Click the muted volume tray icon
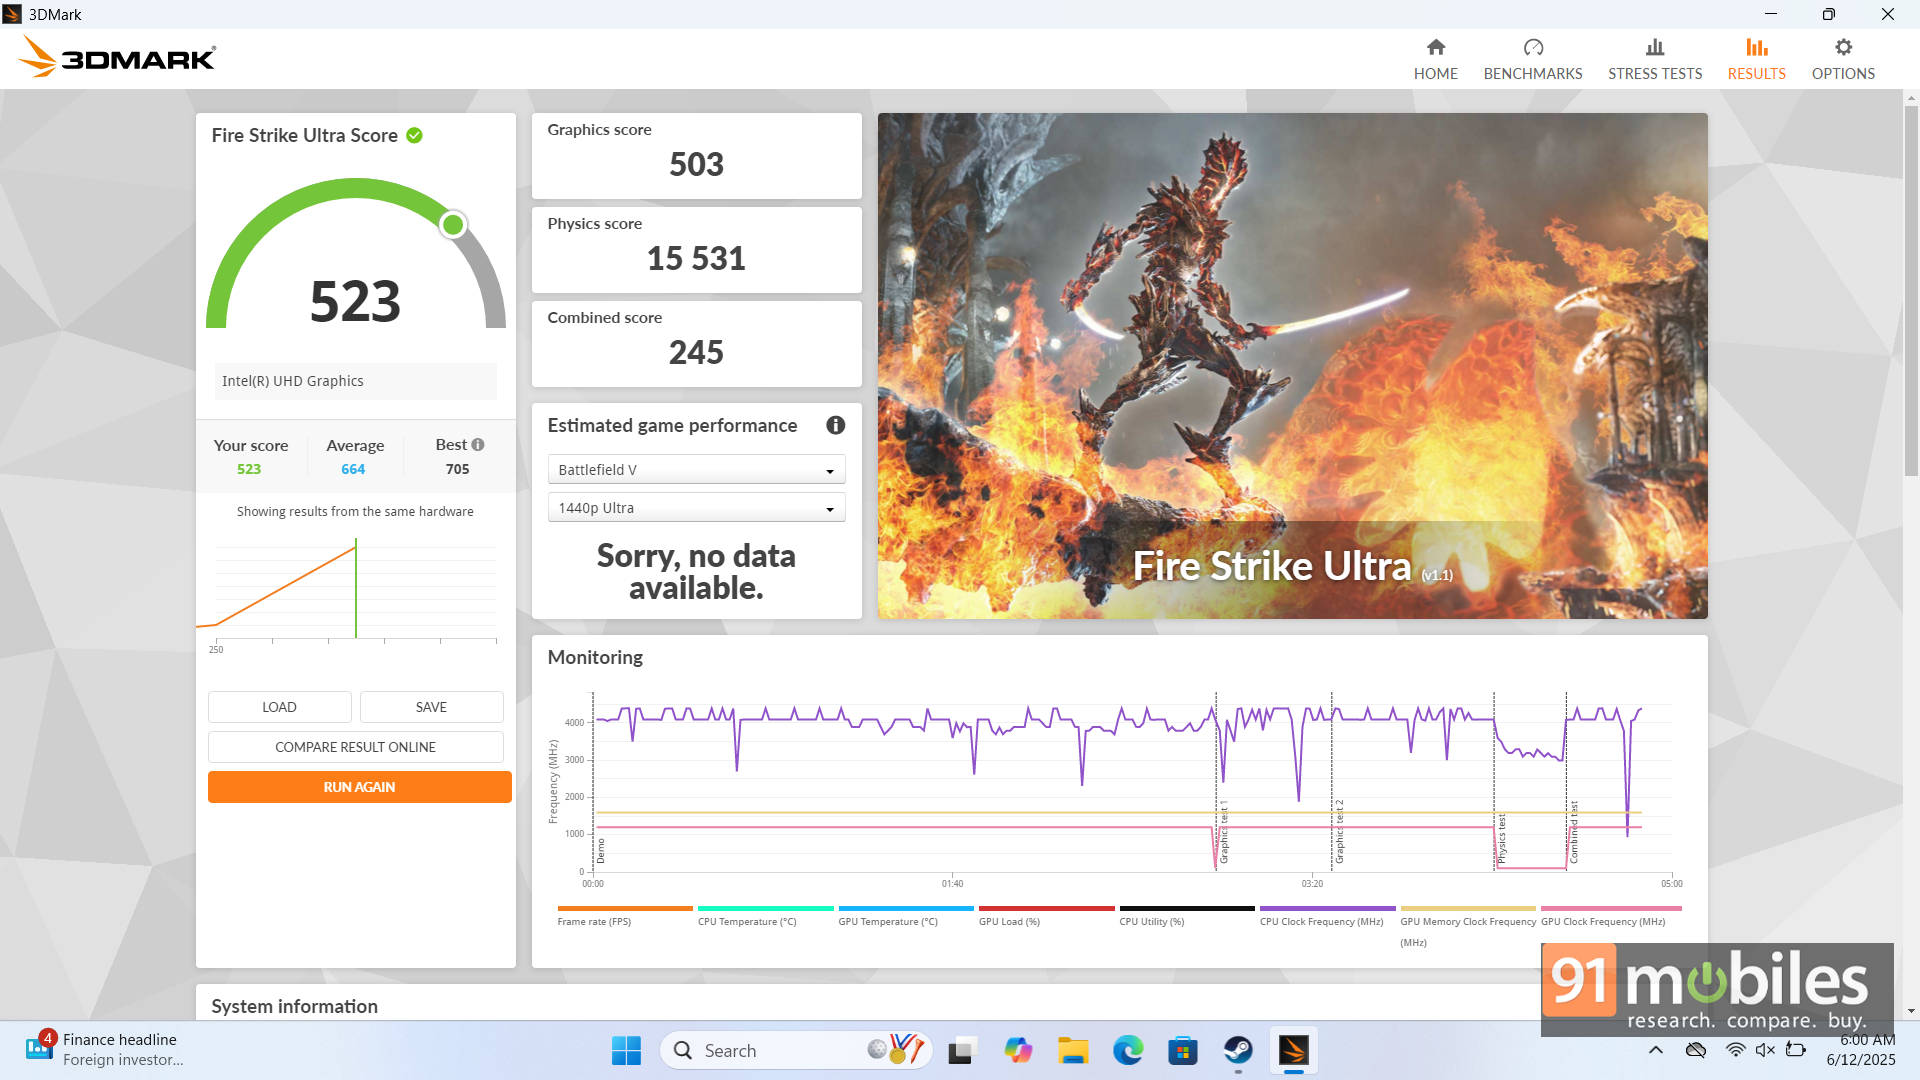This screenshot has height=1080, width=1920. [1765, 1050]
